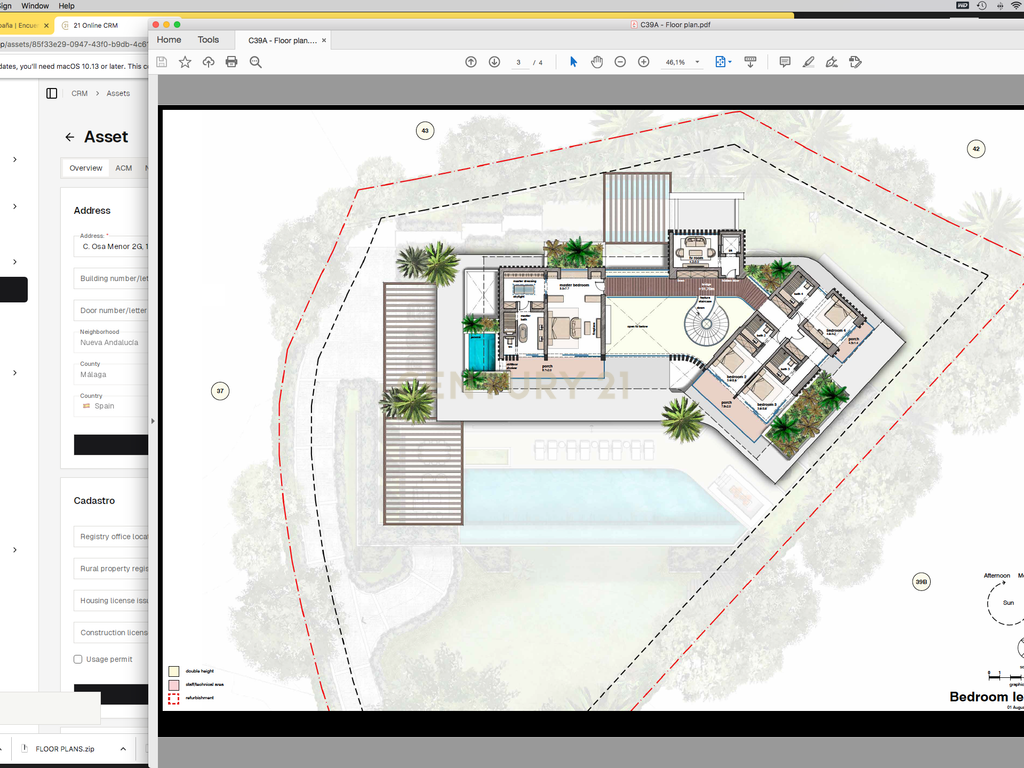Click the Construction license field
The image size is (1024, 768).
[x=111, y=632]
